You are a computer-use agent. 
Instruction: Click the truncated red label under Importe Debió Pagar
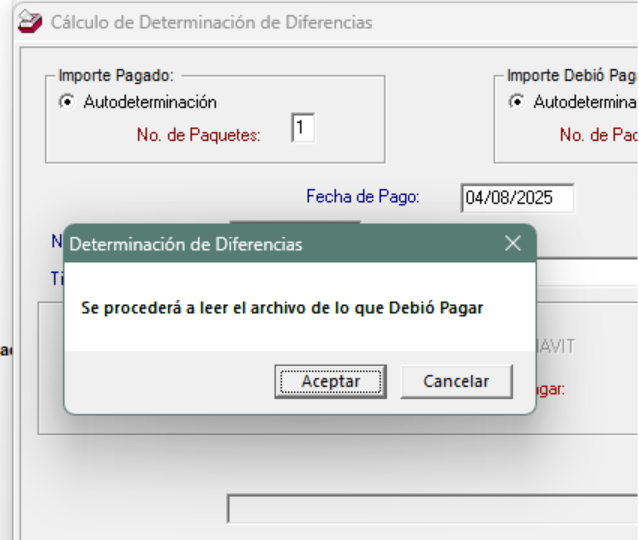[598, 135]
